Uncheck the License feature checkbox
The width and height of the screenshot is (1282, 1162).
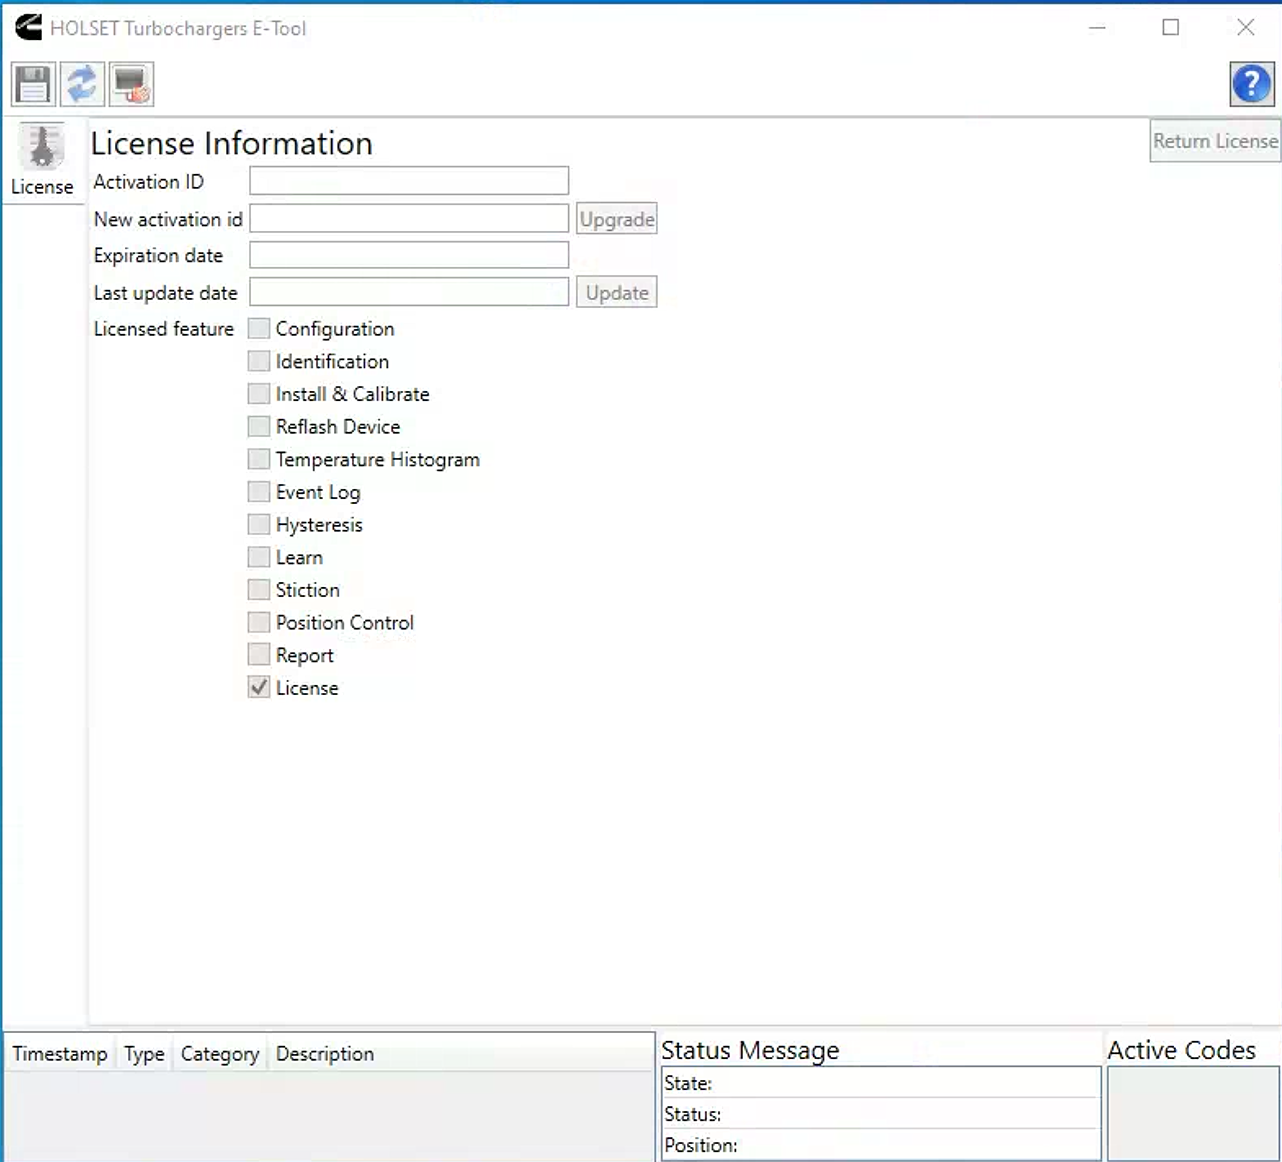259,687
